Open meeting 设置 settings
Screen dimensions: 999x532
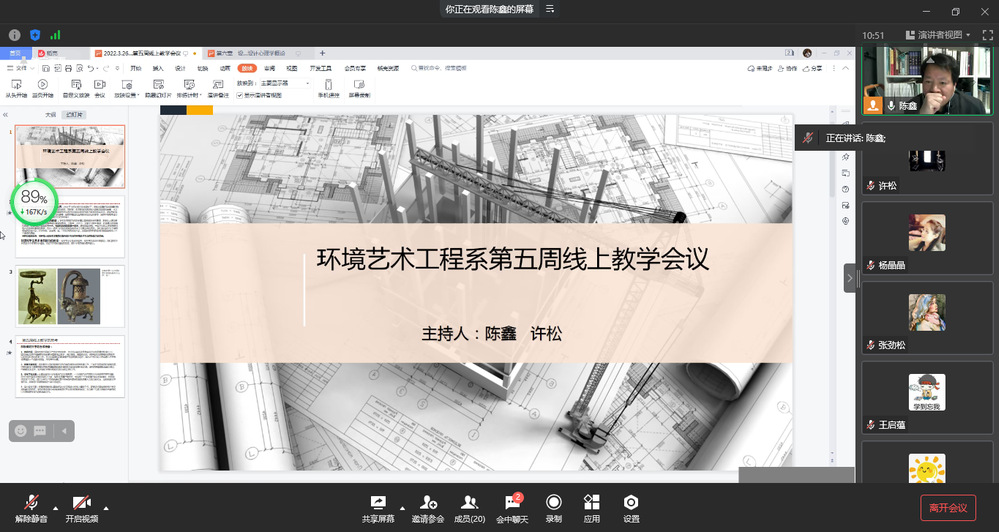tap(631, 508)
